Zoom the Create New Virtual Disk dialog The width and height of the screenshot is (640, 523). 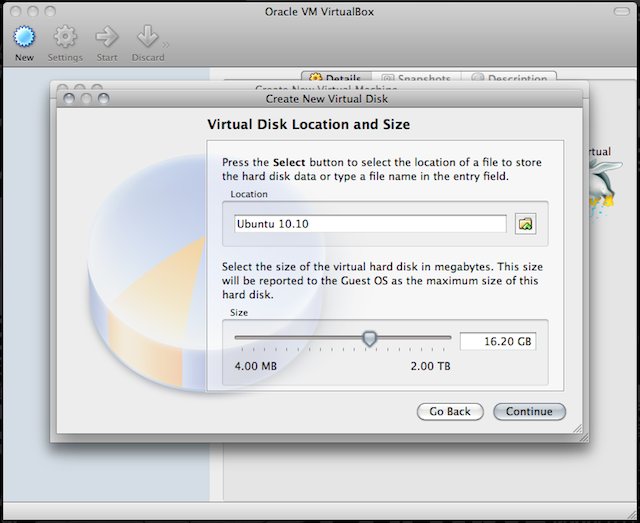coord(104,98)
